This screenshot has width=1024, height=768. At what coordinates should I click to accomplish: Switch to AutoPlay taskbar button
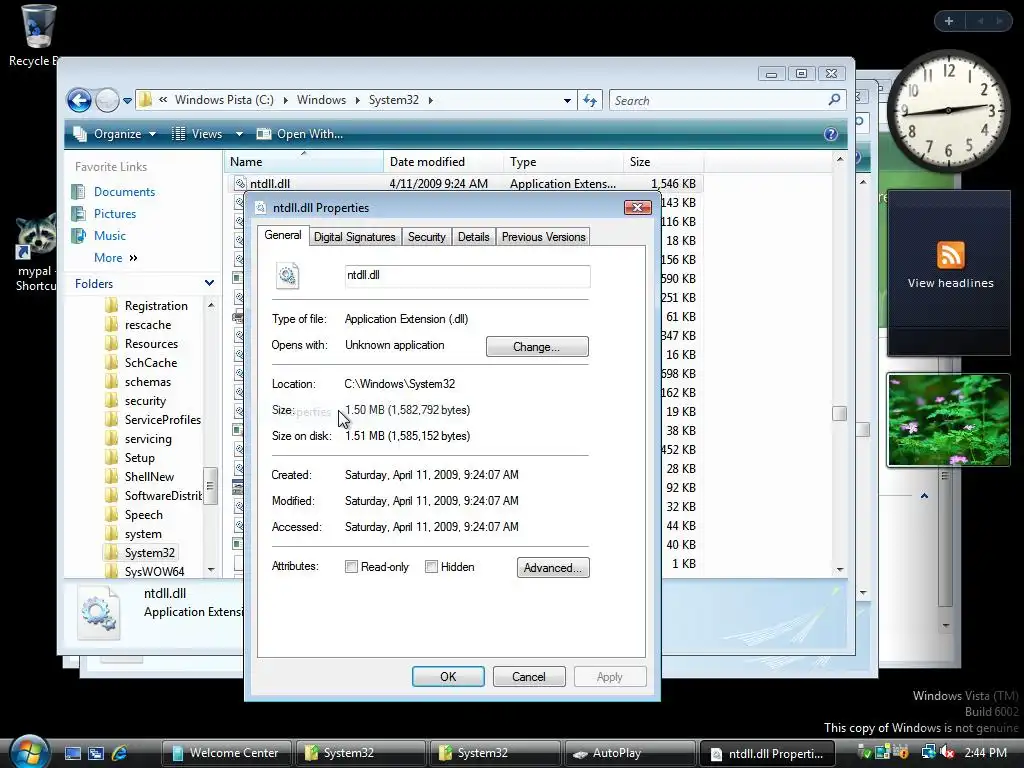tap(630, 753)
